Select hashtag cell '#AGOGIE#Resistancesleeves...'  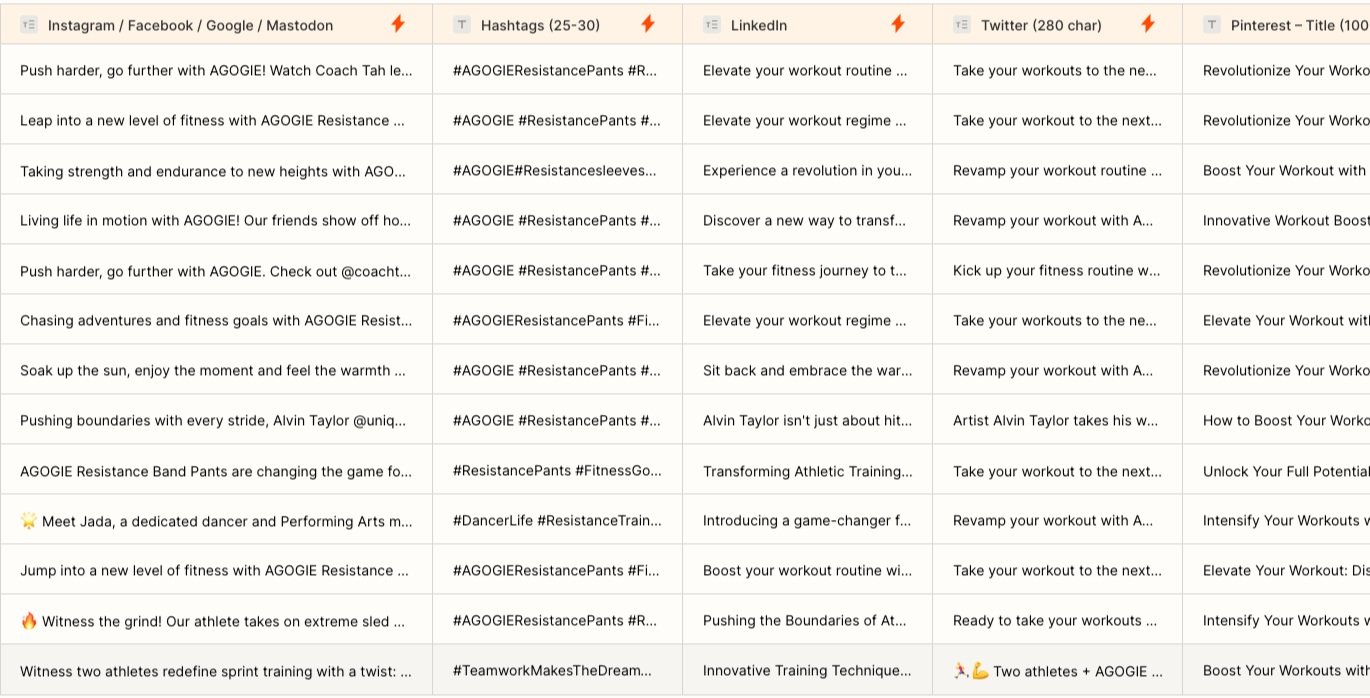[x=557, y=170]
